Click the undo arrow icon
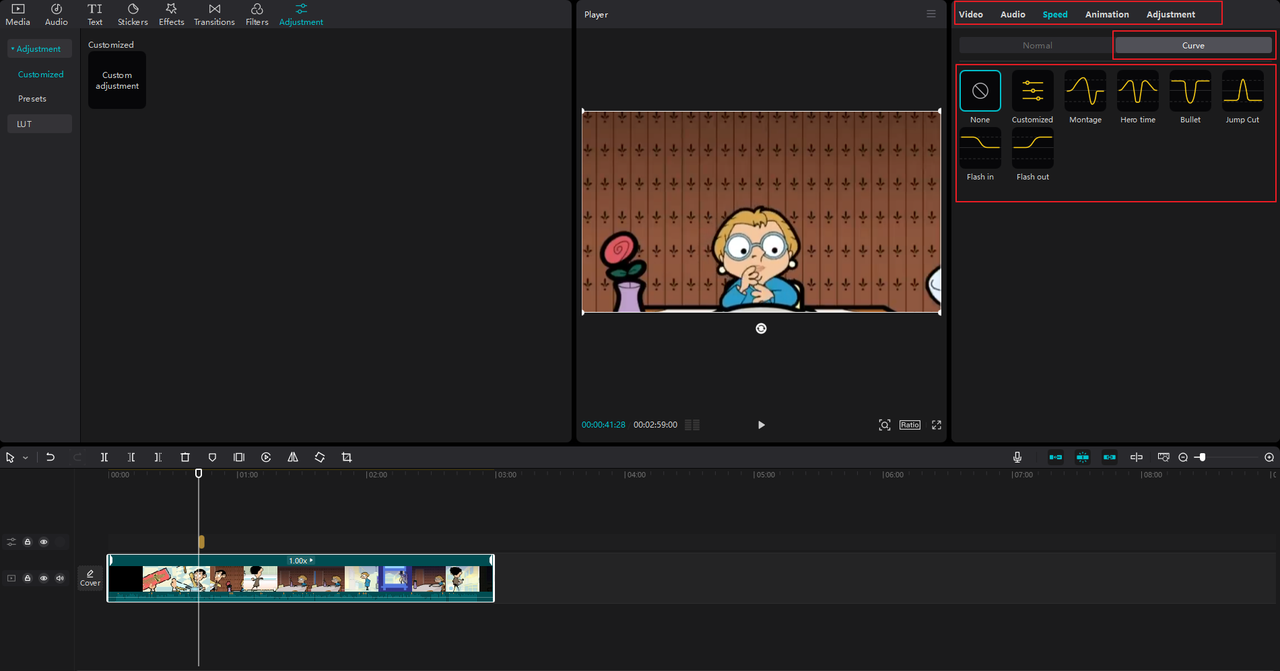 50,457
